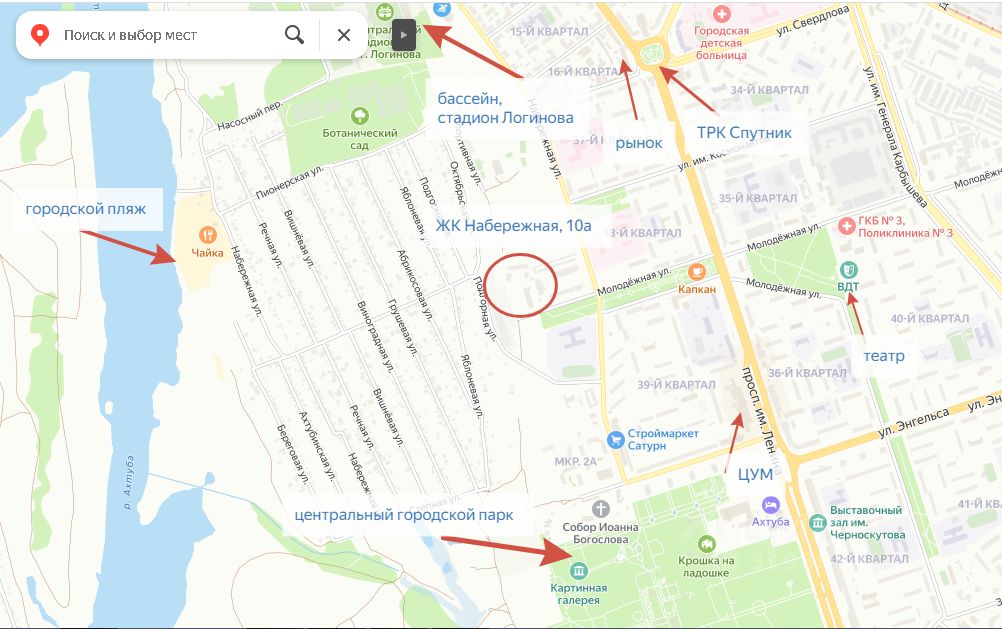
Task: Click the red location pin icon
Action: pyautogui.click(x=40, y=35)
